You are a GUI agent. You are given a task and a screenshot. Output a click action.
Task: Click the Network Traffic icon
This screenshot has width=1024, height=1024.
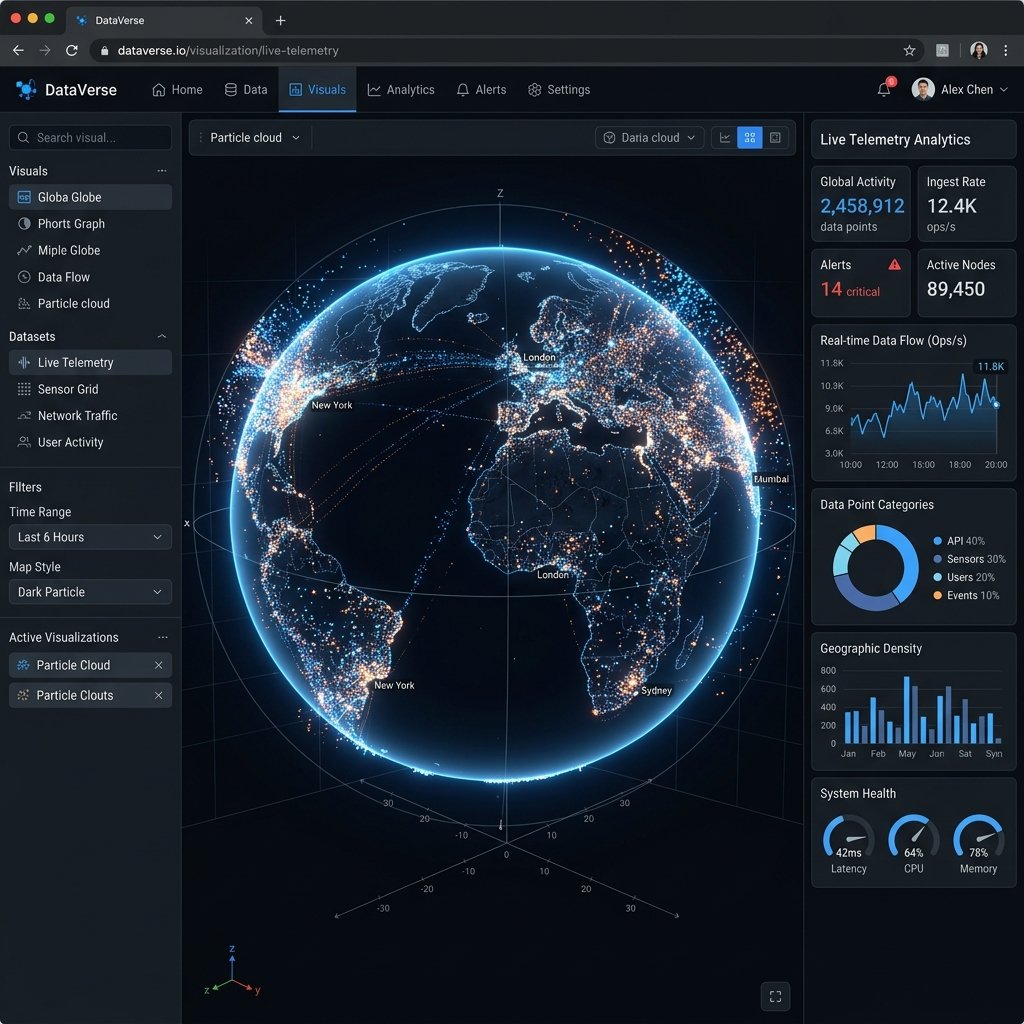24,415
